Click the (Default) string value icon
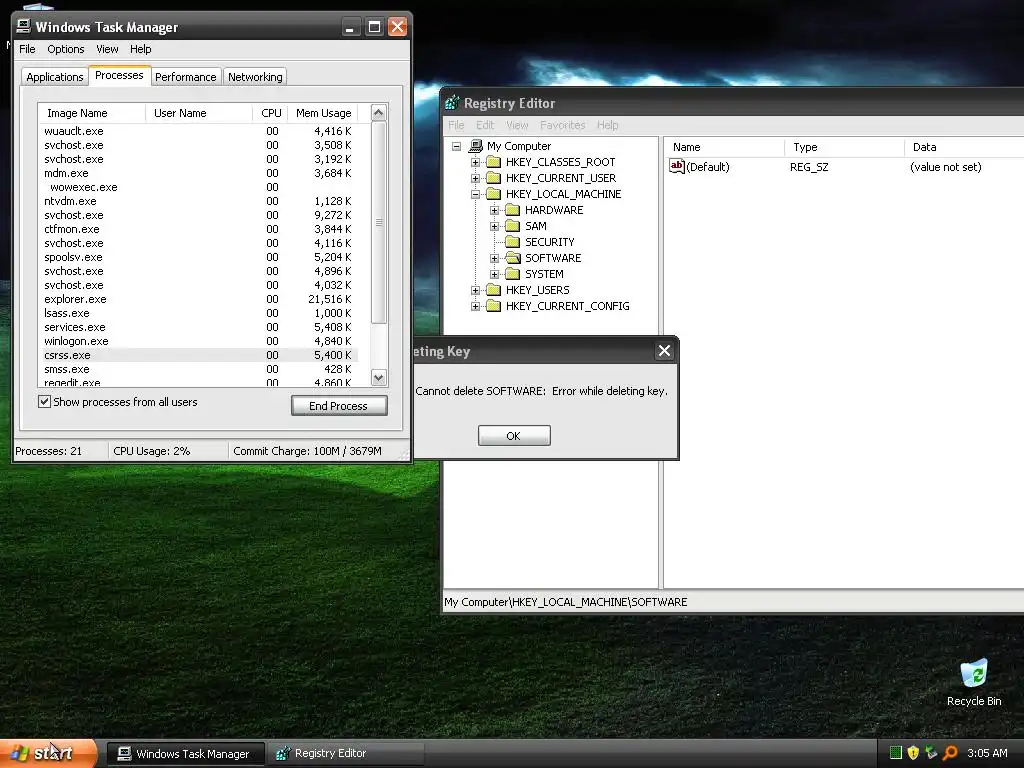The height and width of the screenshot is (768, 1024). (677, 167)
